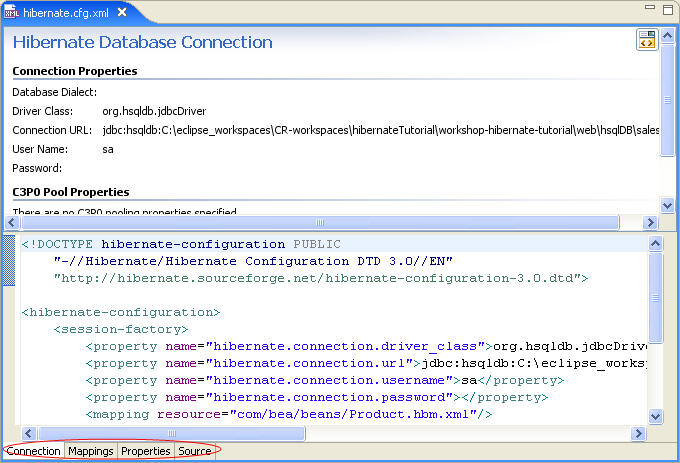Click right arrow of source horizontal scrollbar
Screen dimensions: 680x463
coord(638,433)
